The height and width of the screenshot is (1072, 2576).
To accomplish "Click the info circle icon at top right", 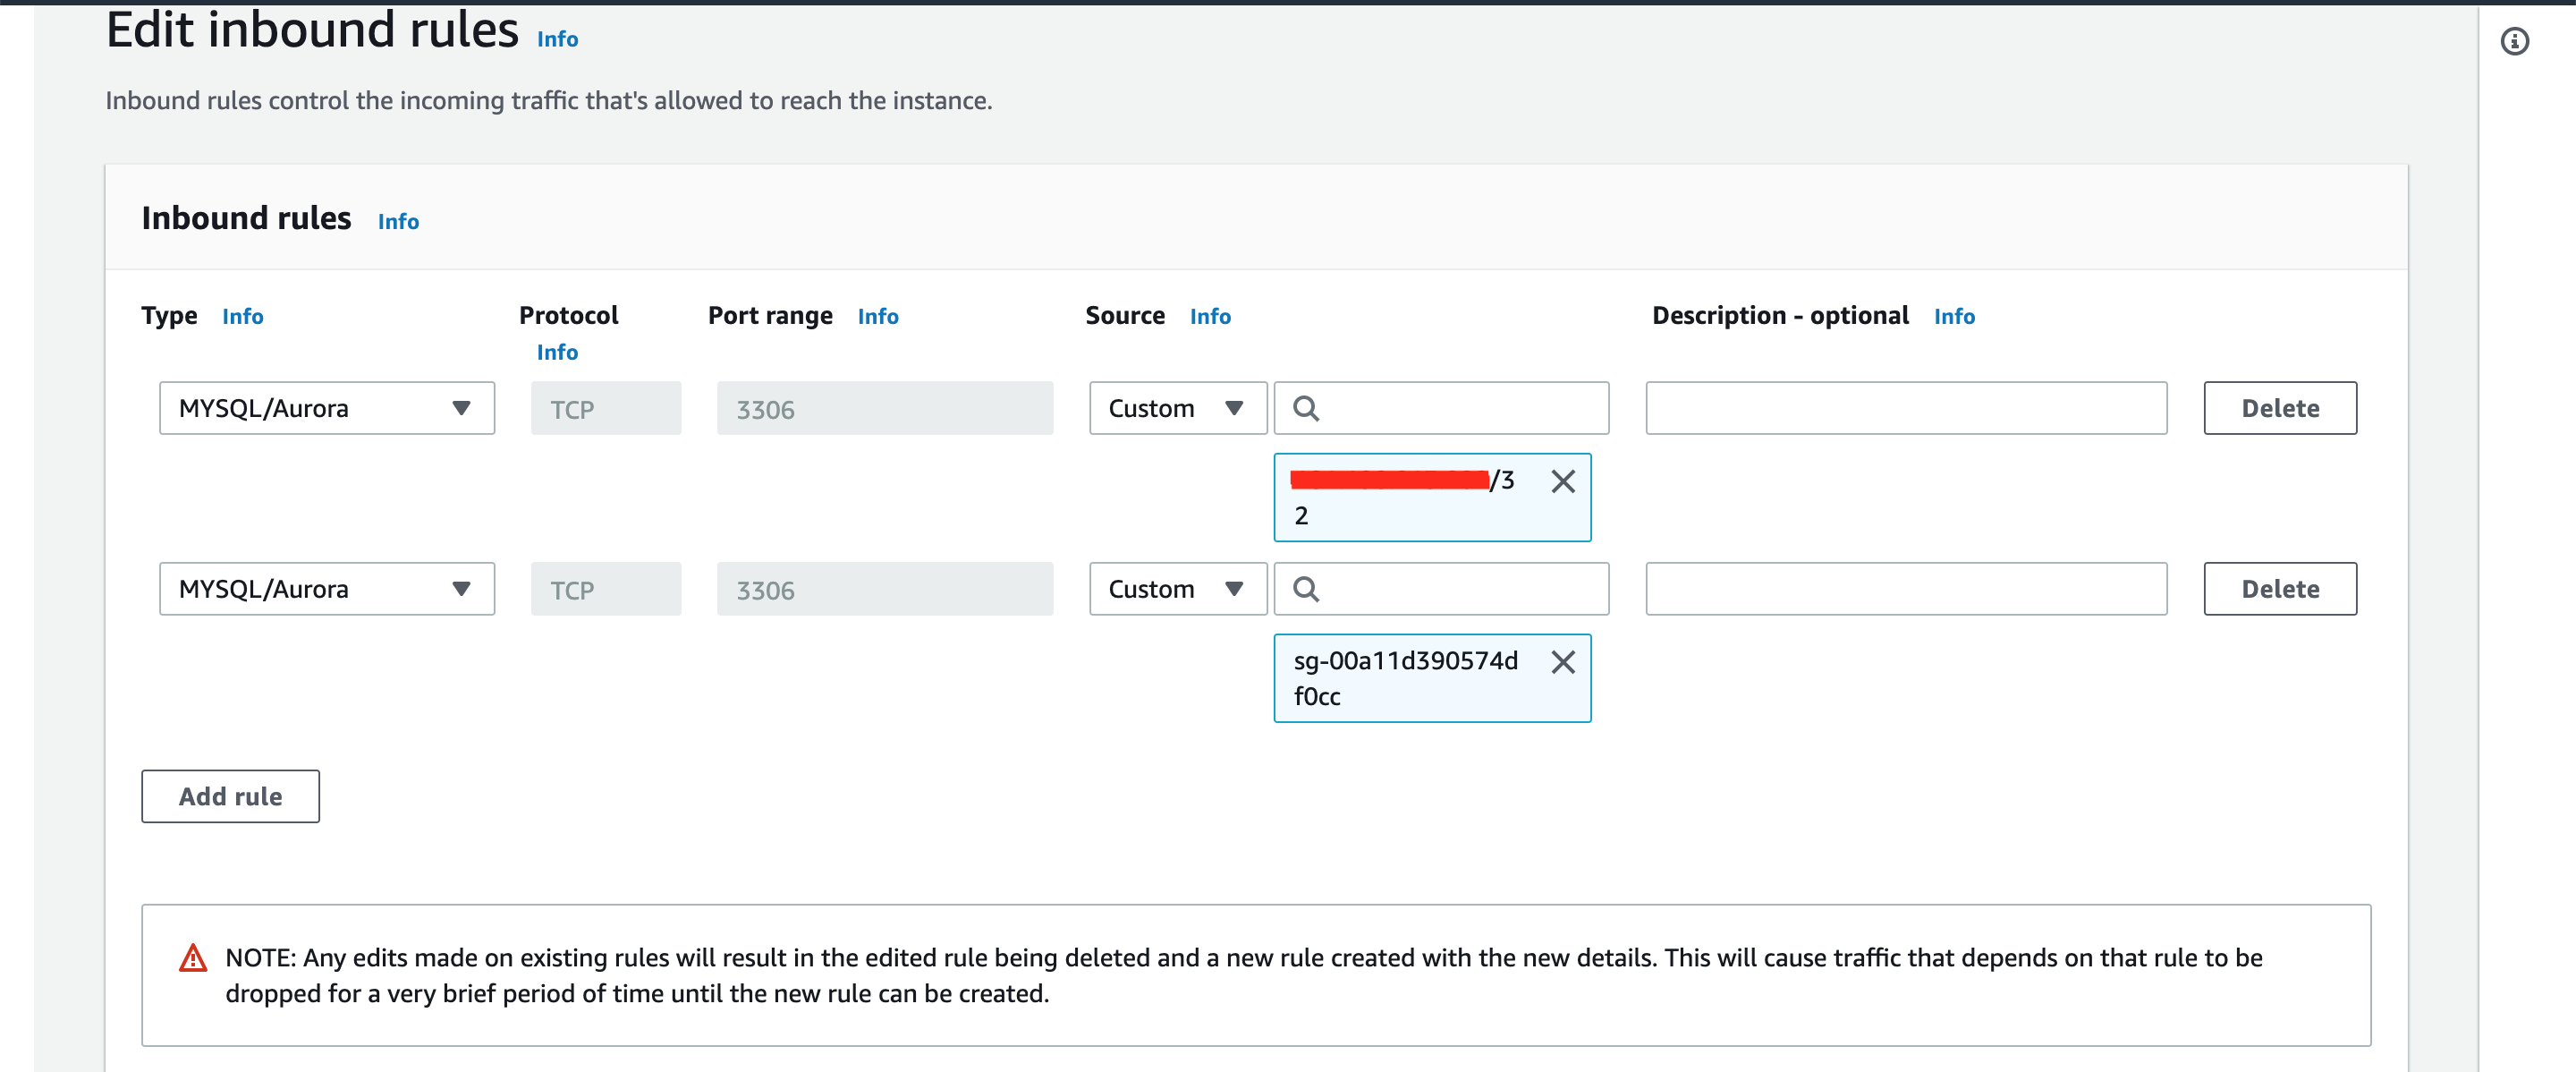I will 2514,41.
